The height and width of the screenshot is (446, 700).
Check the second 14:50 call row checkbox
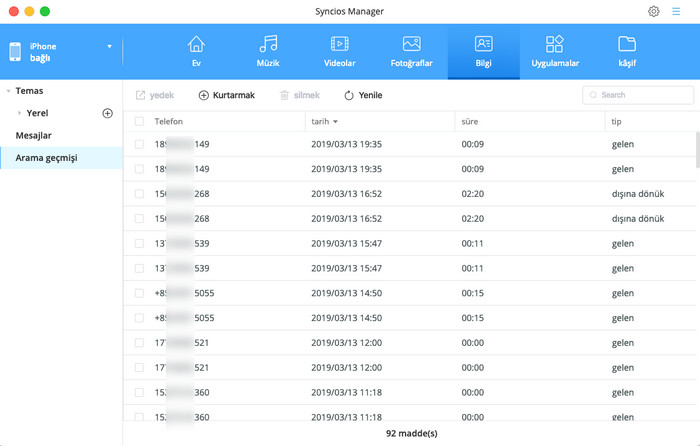pyautogui.click(x=139, y=318)
